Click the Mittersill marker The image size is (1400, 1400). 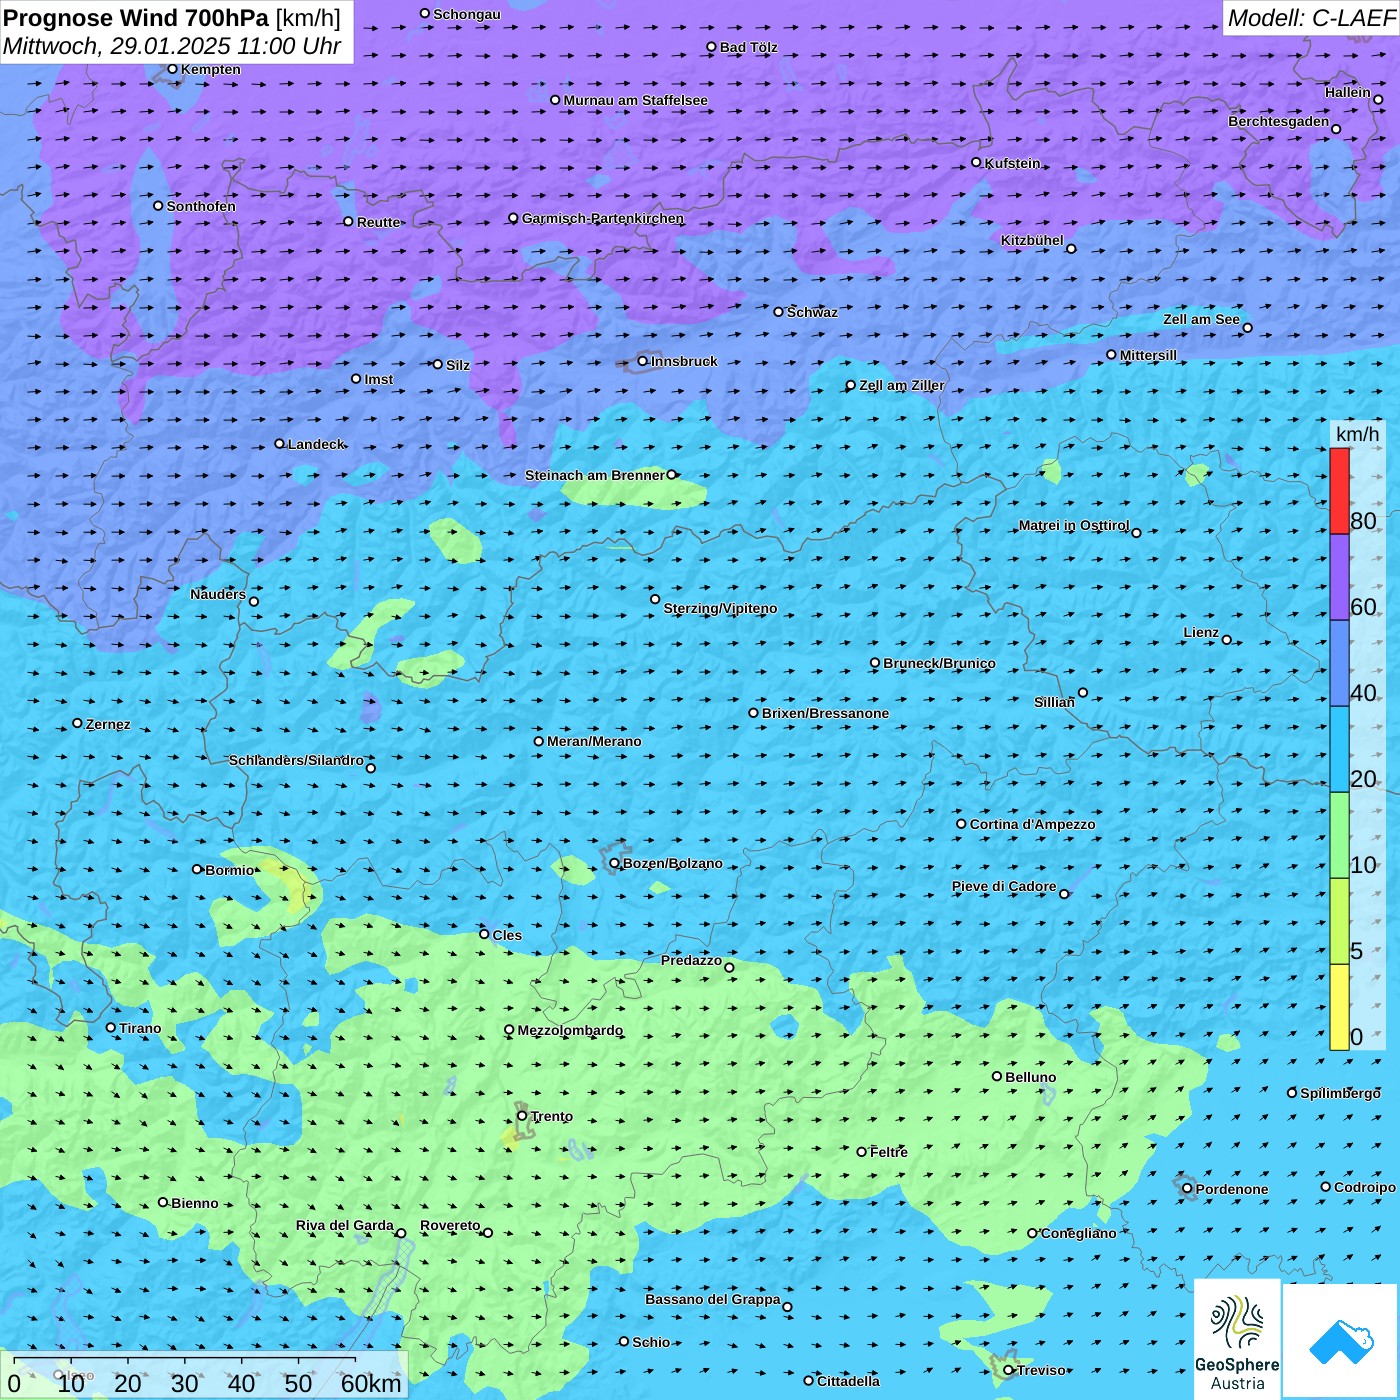[1111, 354]
